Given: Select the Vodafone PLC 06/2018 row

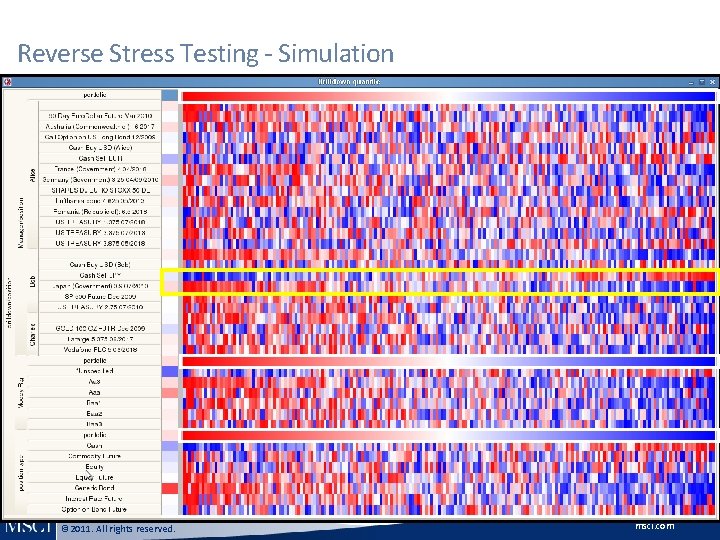Looking at the screenshot, I should pyautogui.click(x=100, y=349).
